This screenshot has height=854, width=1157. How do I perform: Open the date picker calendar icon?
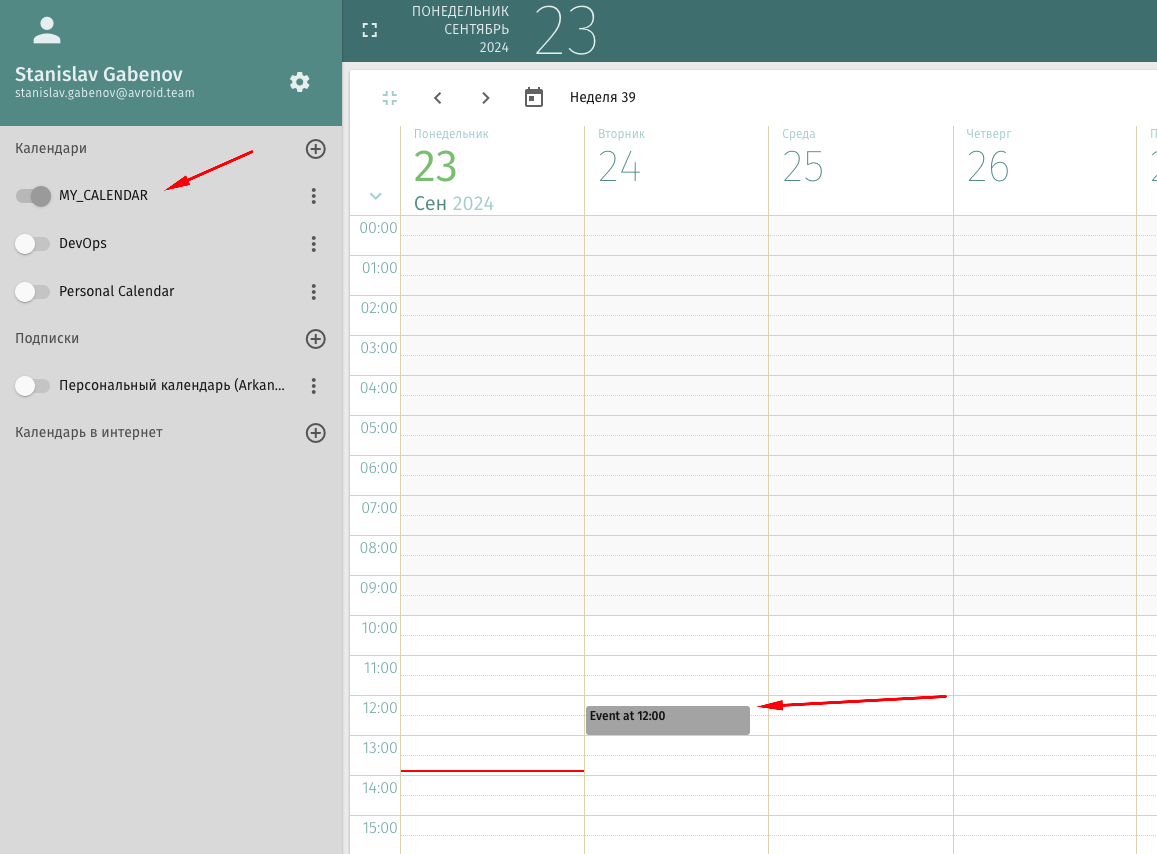coord(534,98)
